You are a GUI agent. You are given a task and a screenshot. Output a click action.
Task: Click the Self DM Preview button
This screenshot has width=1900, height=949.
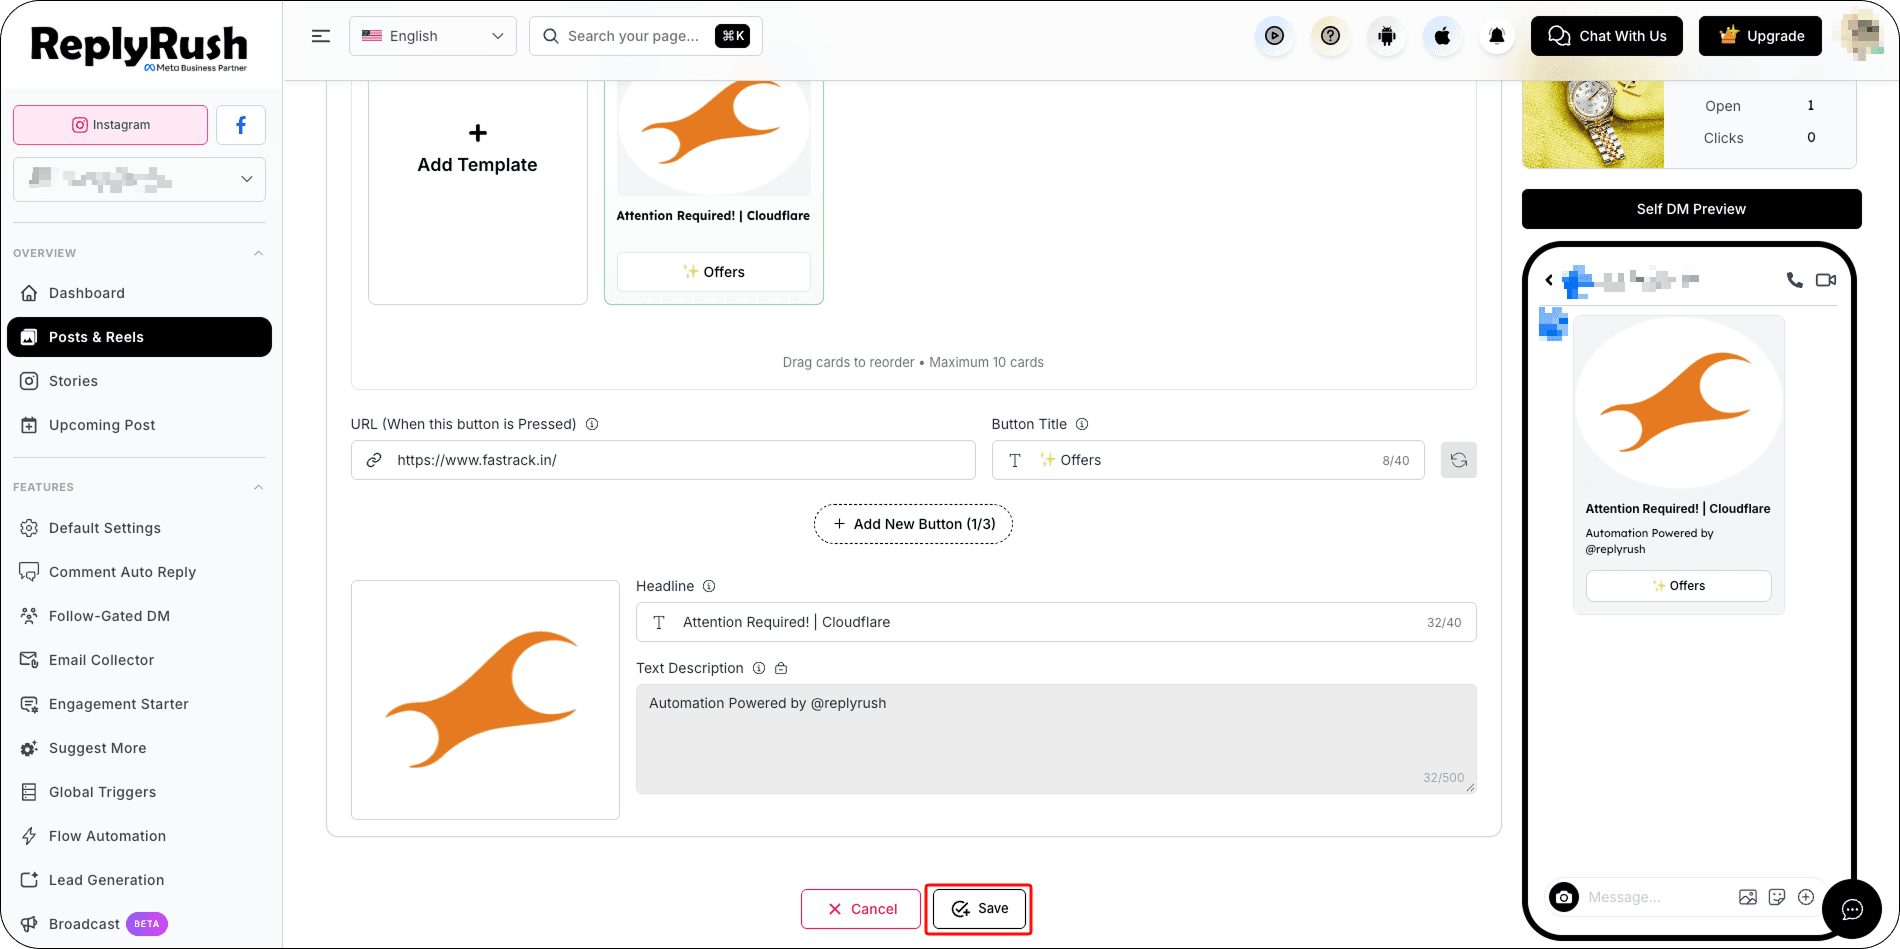1691,209
